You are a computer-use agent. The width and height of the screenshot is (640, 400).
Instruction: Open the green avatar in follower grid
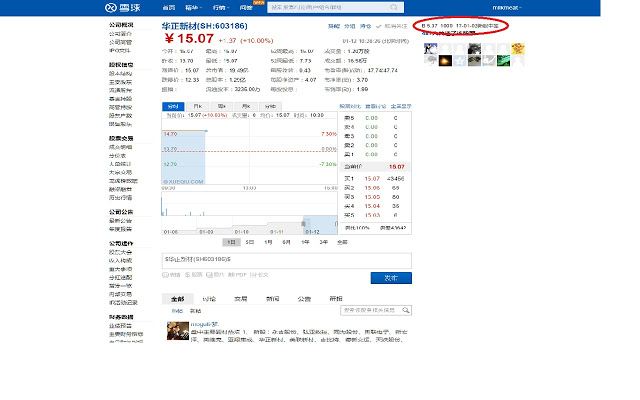point(503,61)
